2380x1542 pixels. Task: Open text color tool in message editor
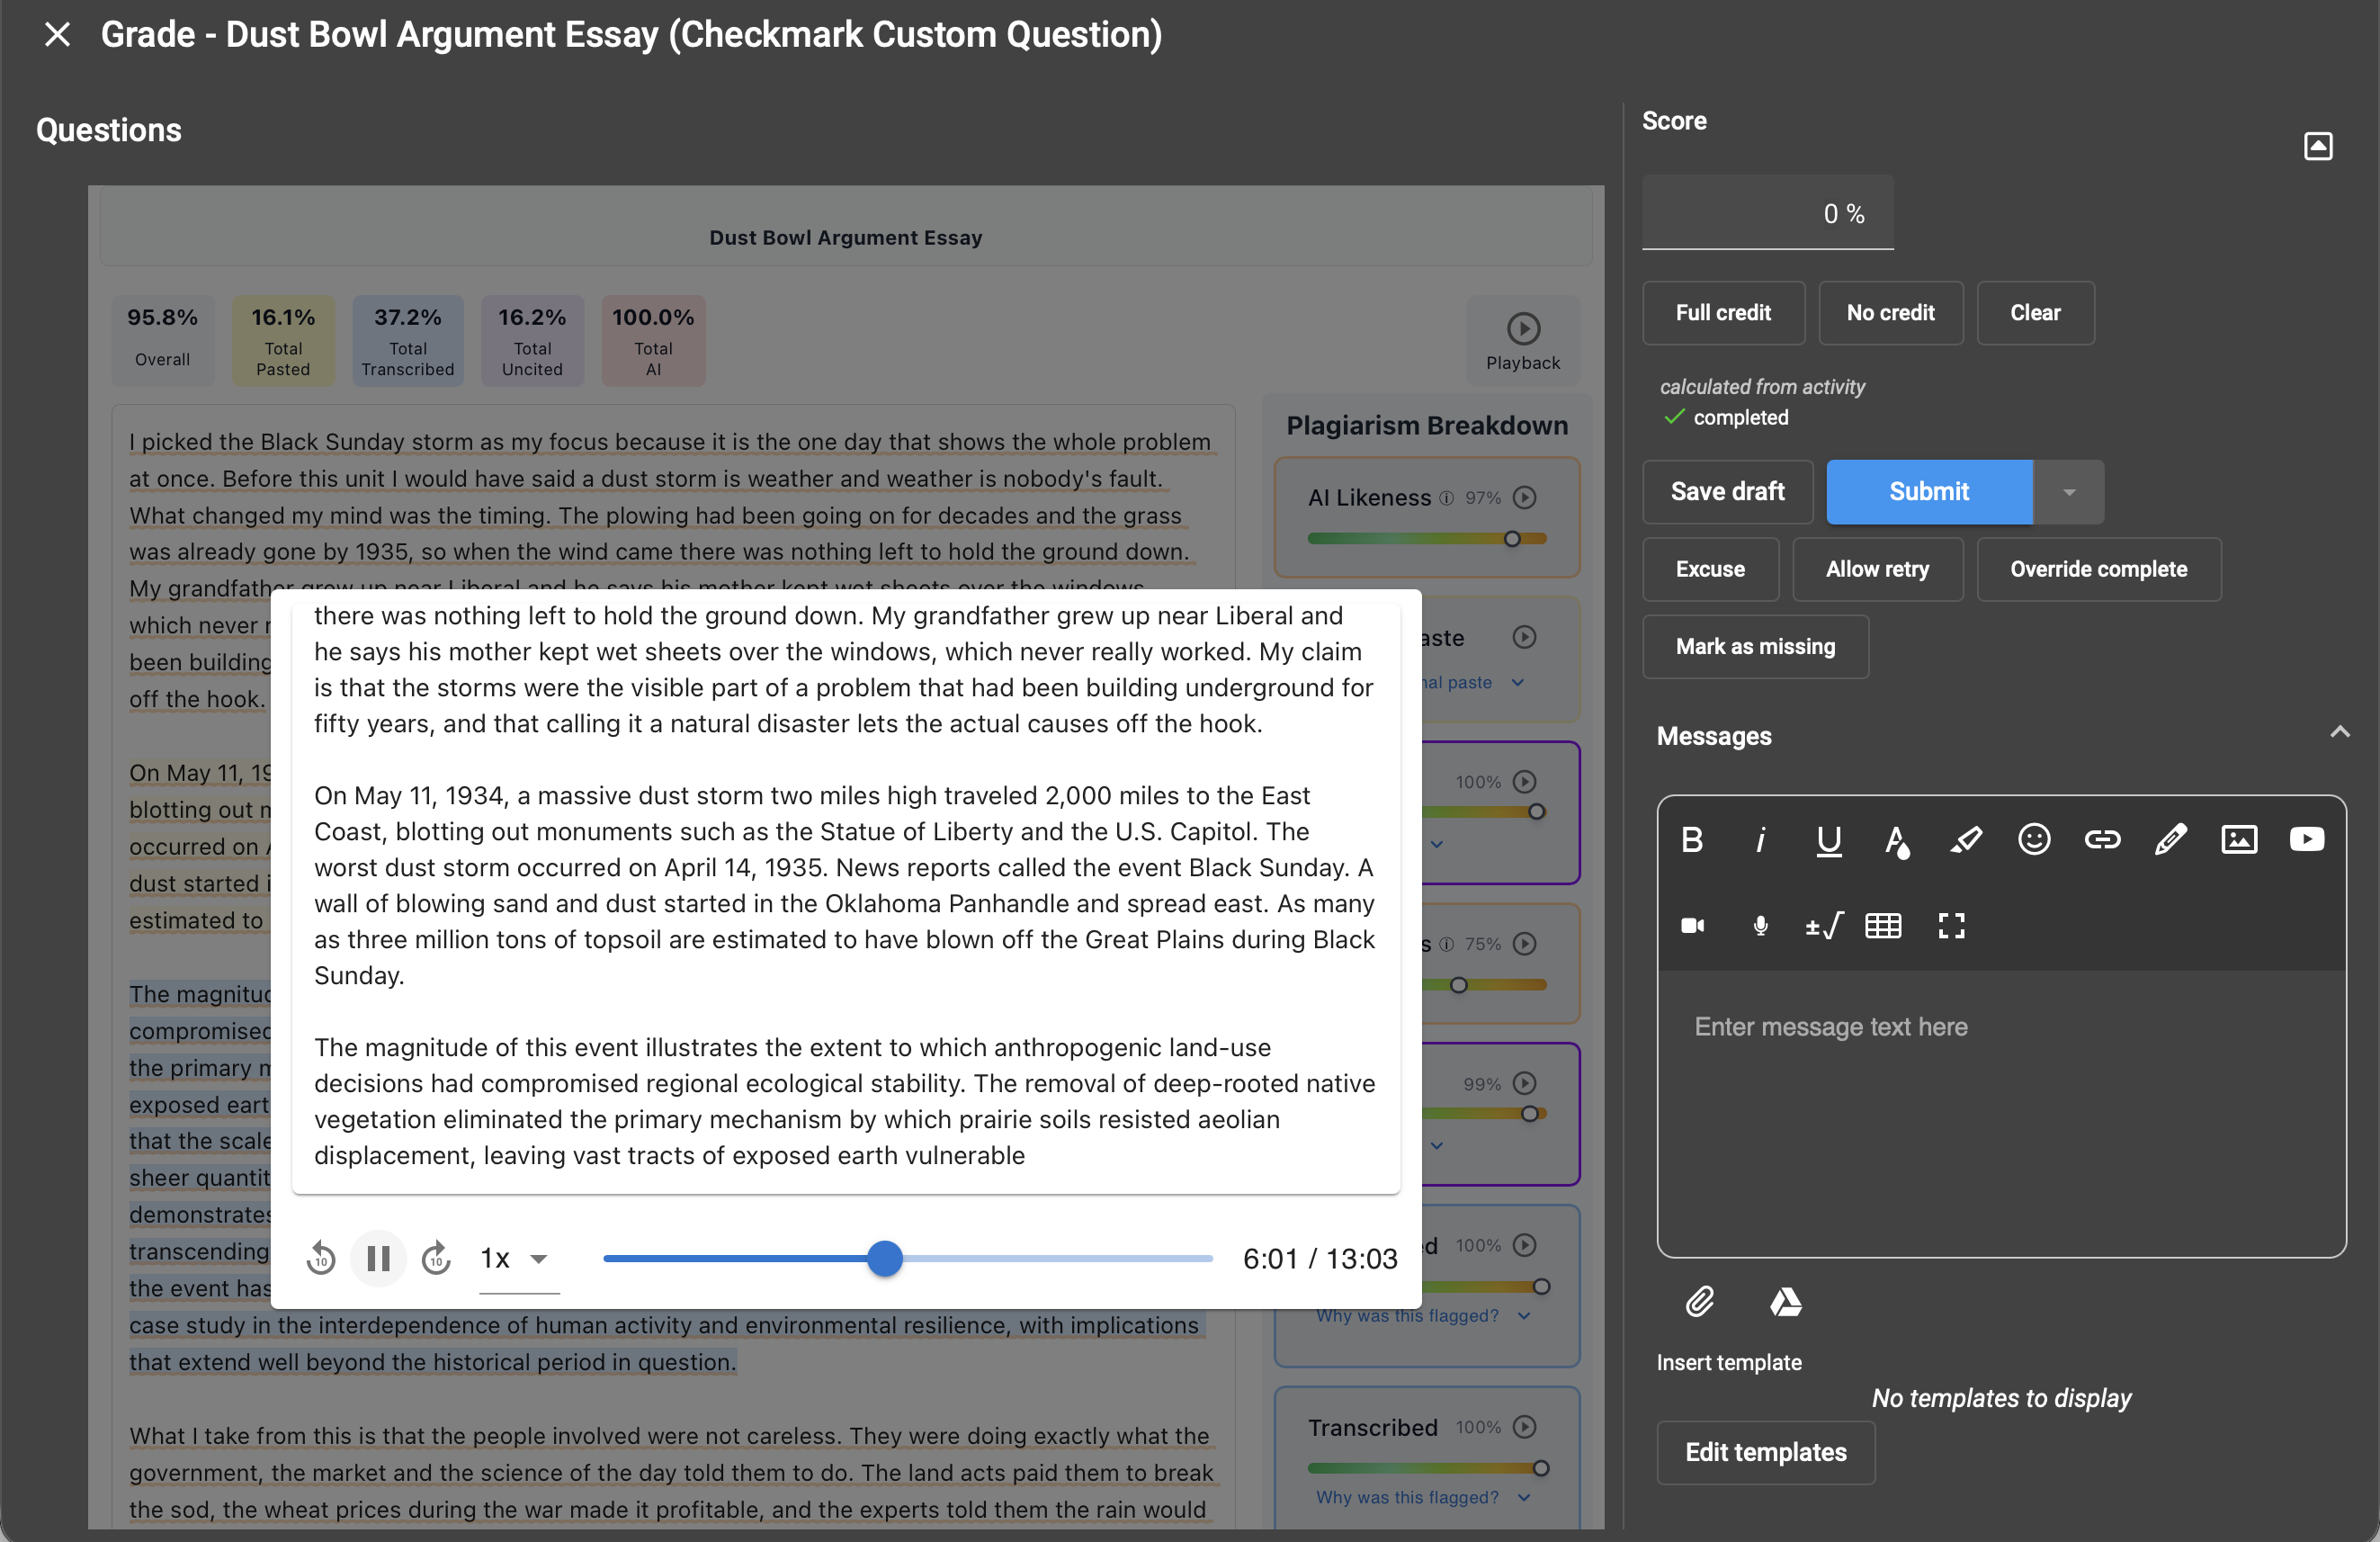pyautogui.click(x=1897, y=840)
